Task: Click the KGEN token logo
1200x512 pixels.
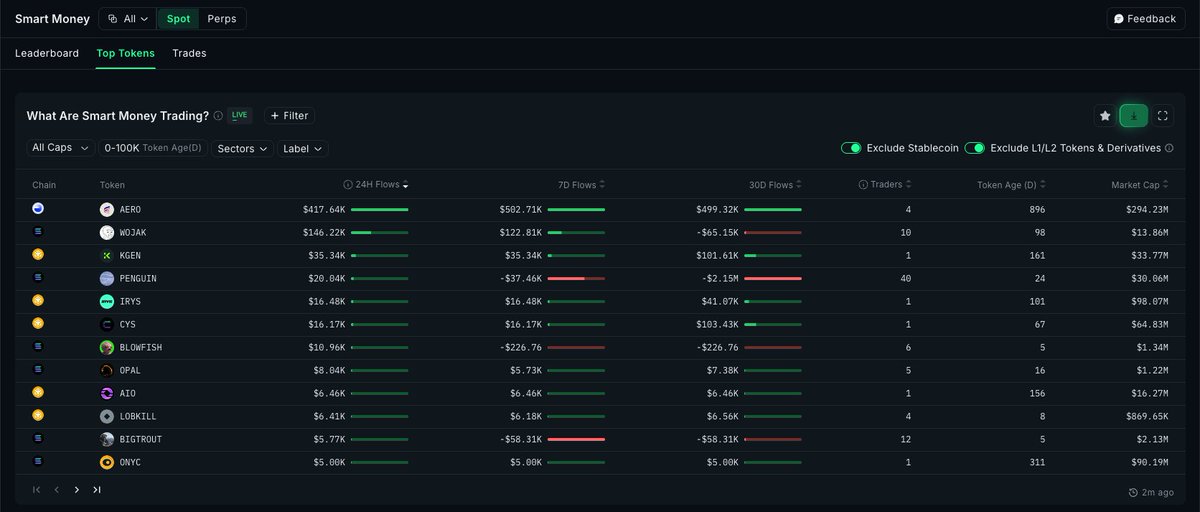Action: 107,256
